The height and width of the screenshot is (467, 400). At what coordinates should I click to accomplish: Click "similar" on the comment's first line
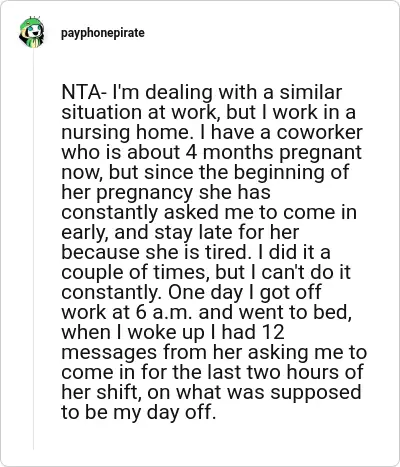(x=311, y=92)
